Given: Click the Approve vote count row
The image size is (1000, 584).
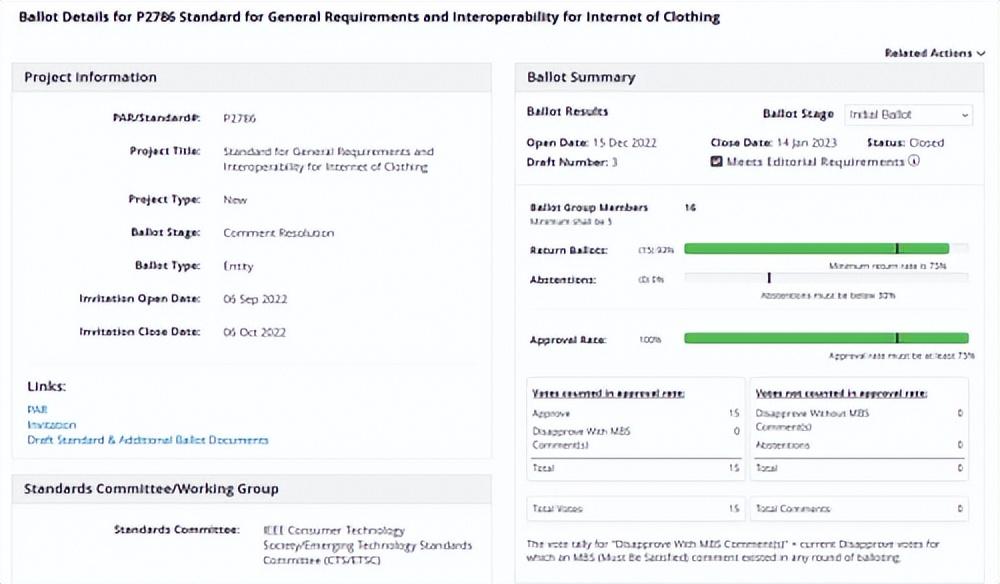Looking at the screenshot, I should (x=635, y=412).
